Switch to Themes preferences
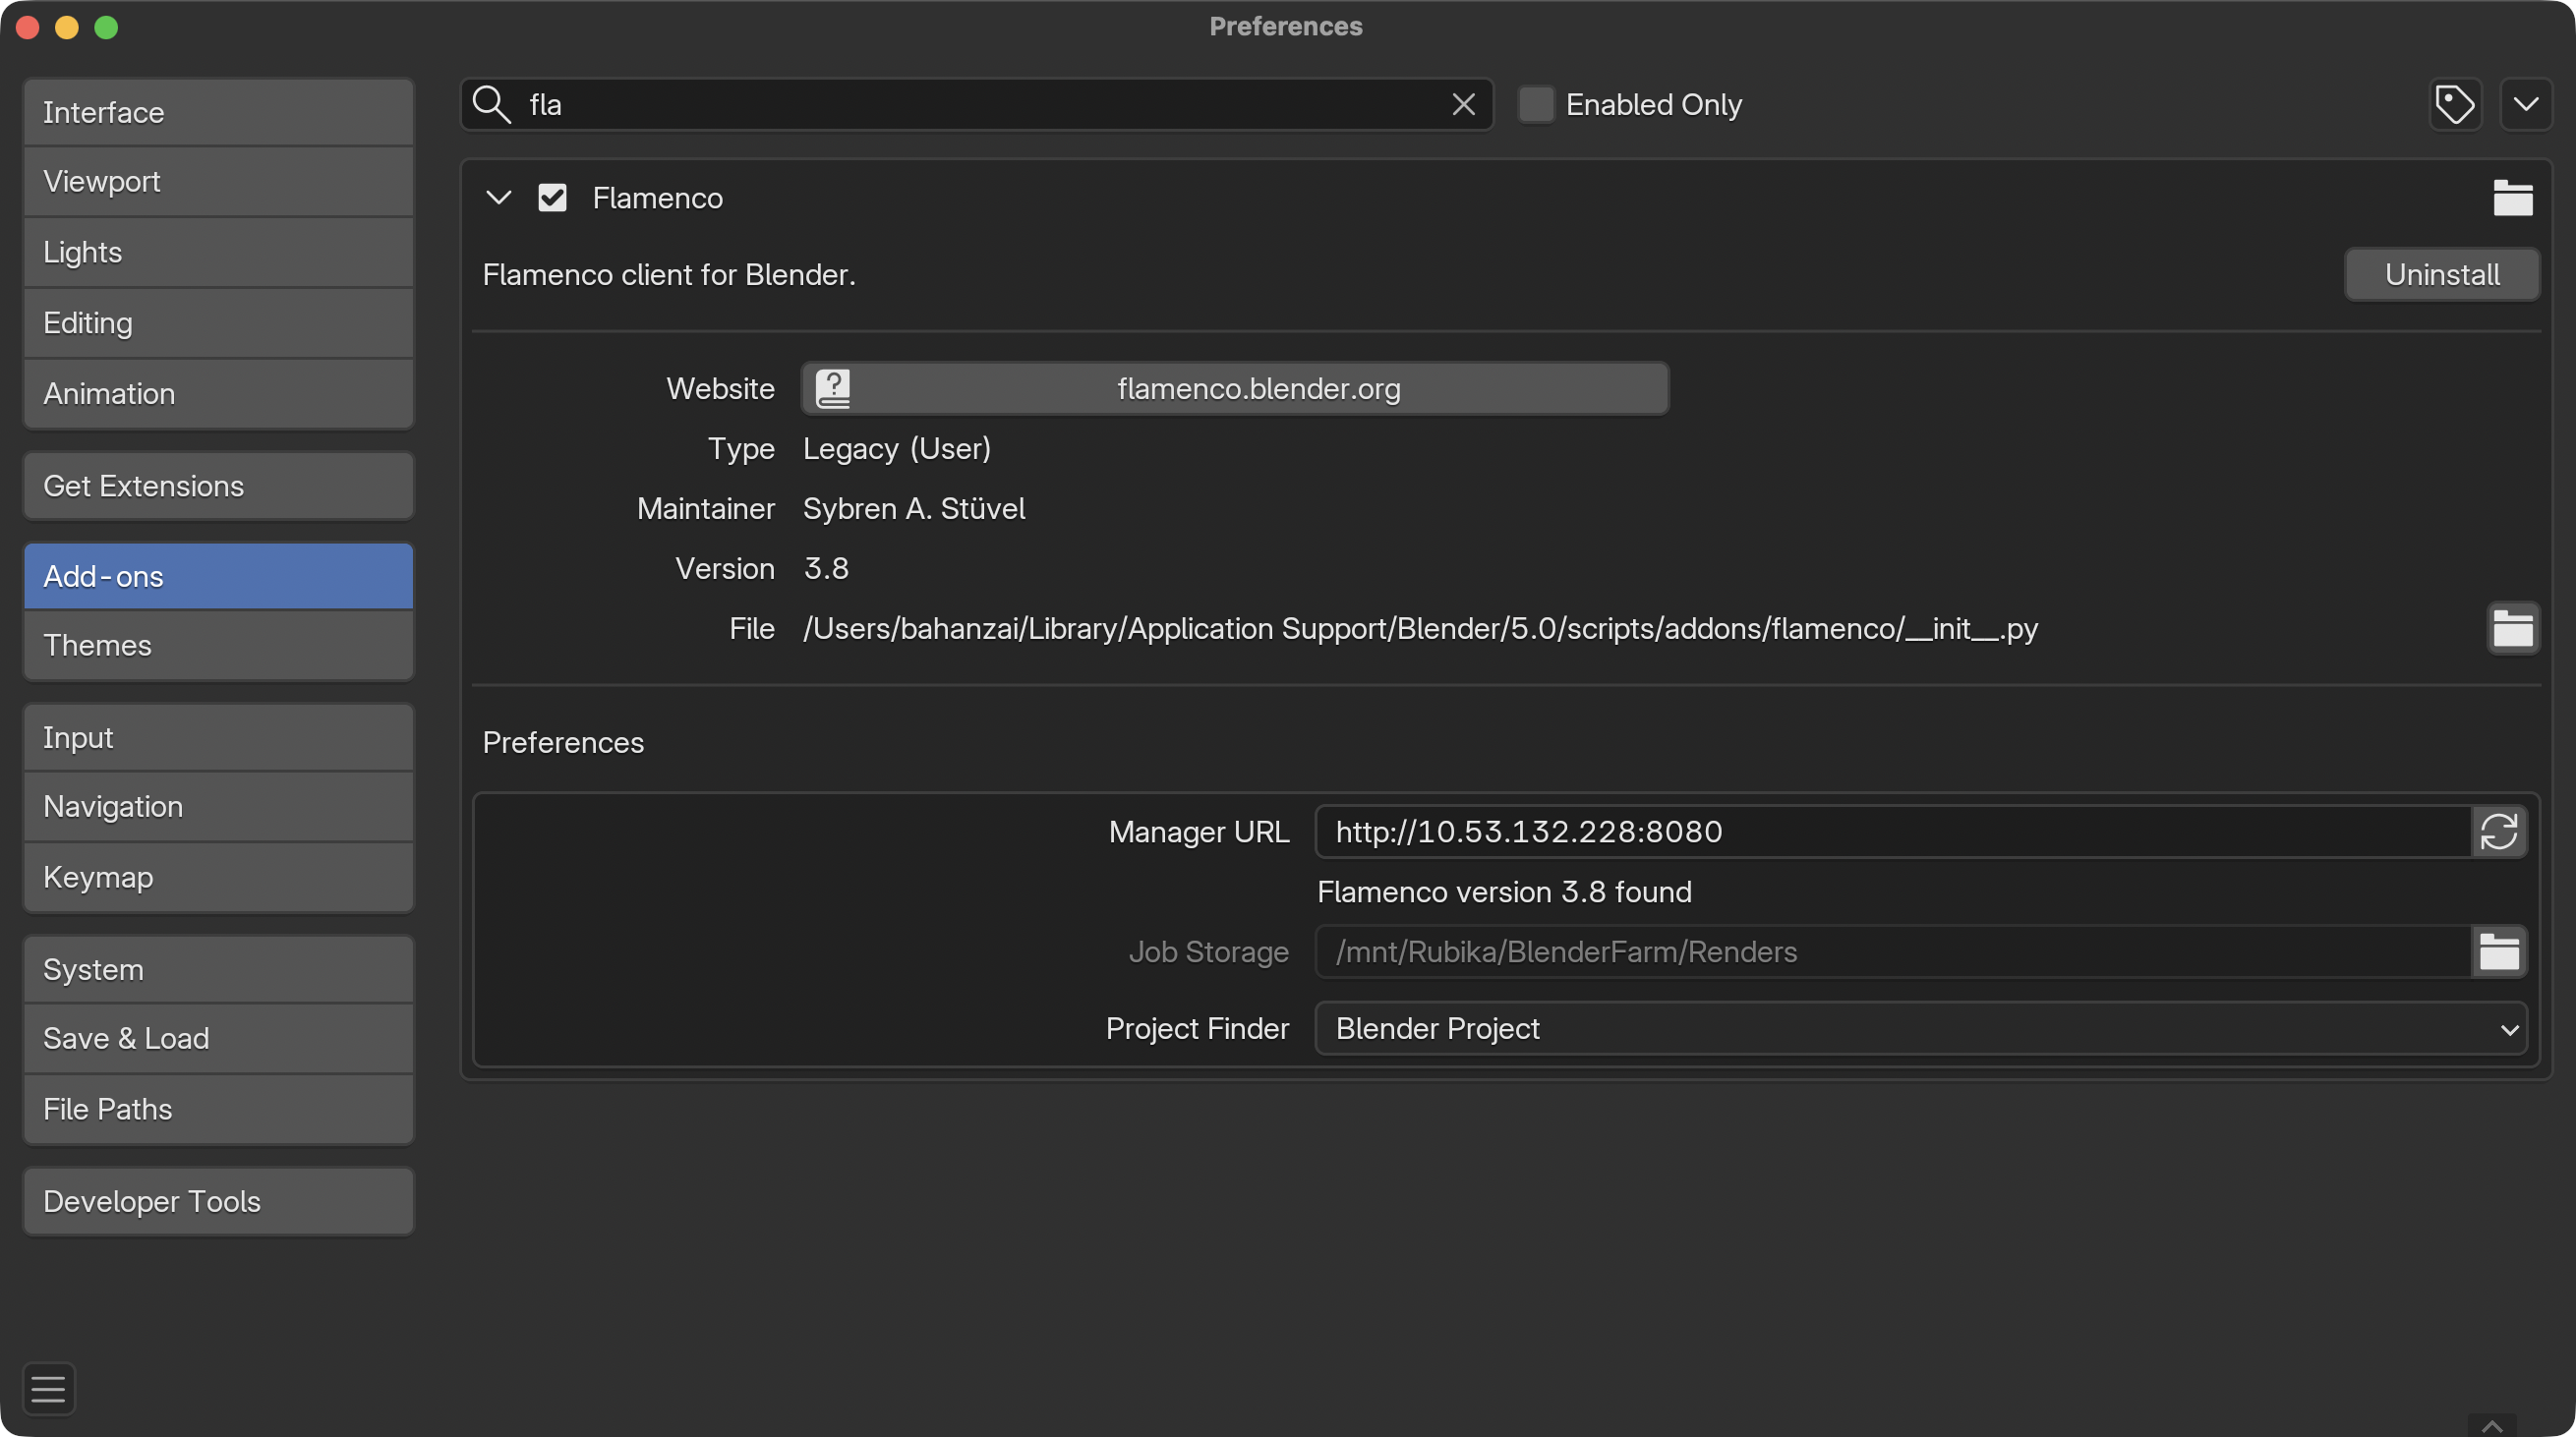The image size is (2576, 1437). [x=218, y=645]
